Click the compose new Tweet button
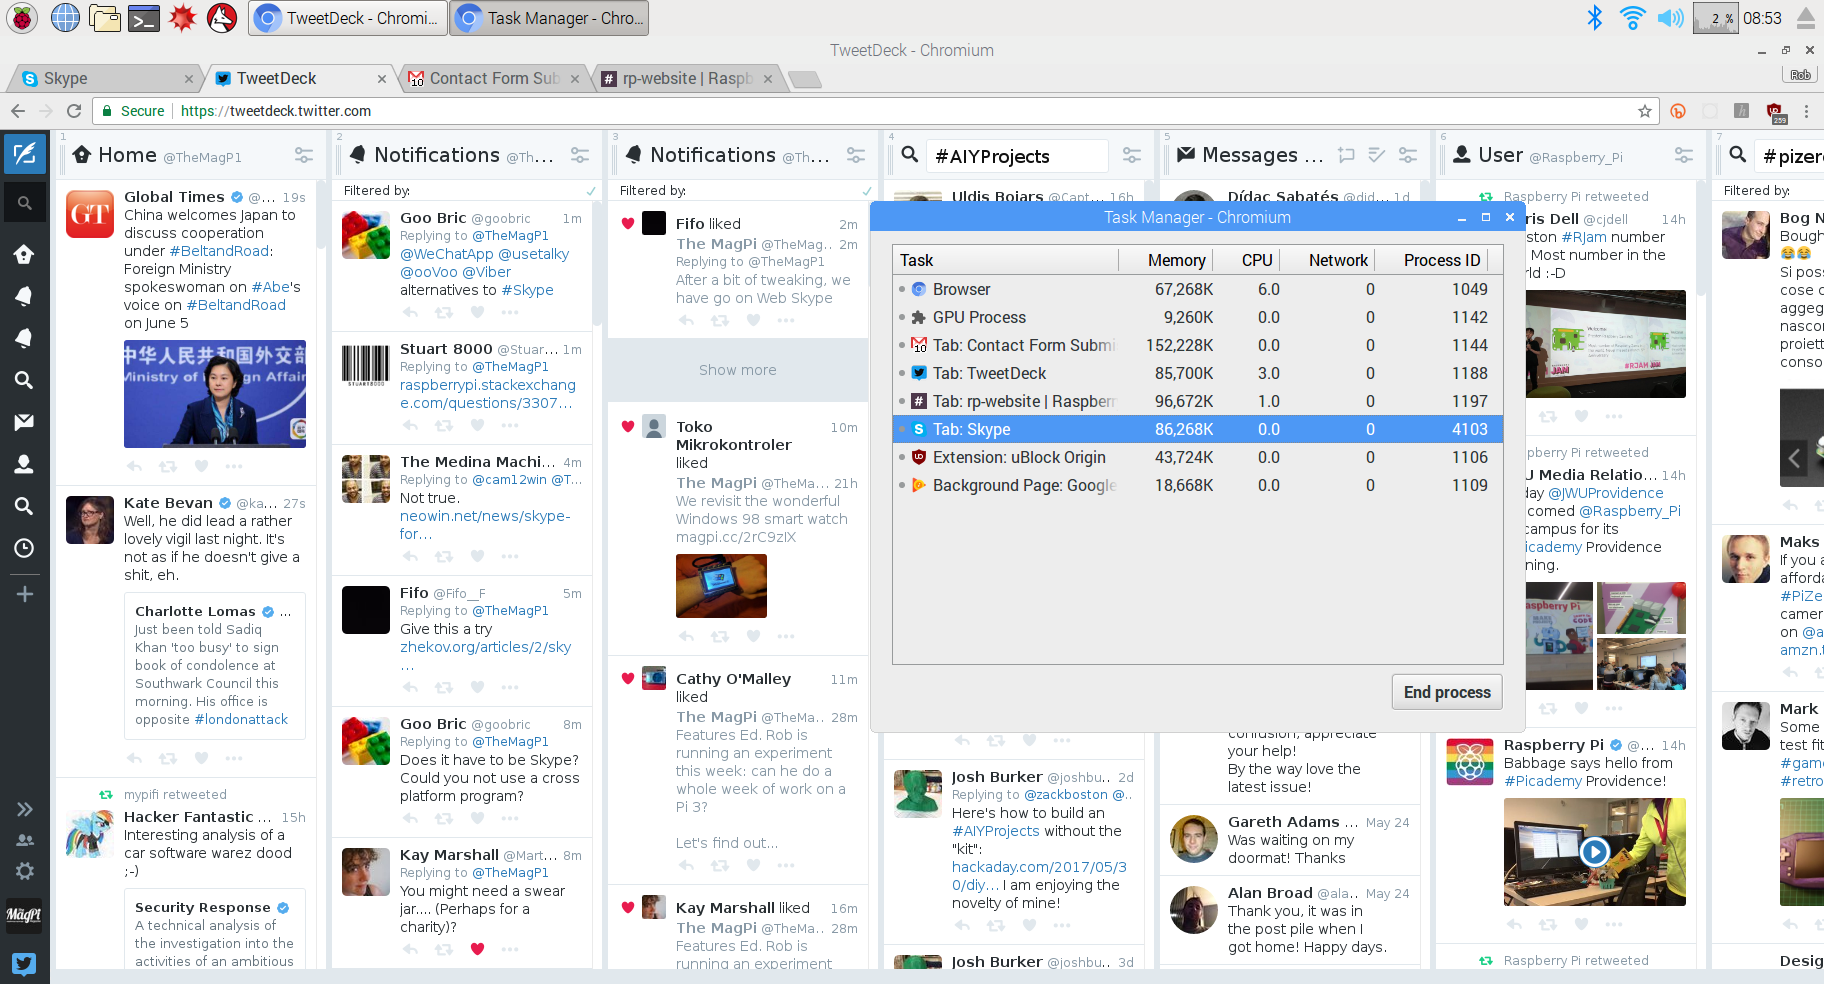 (x=24, y=154)
